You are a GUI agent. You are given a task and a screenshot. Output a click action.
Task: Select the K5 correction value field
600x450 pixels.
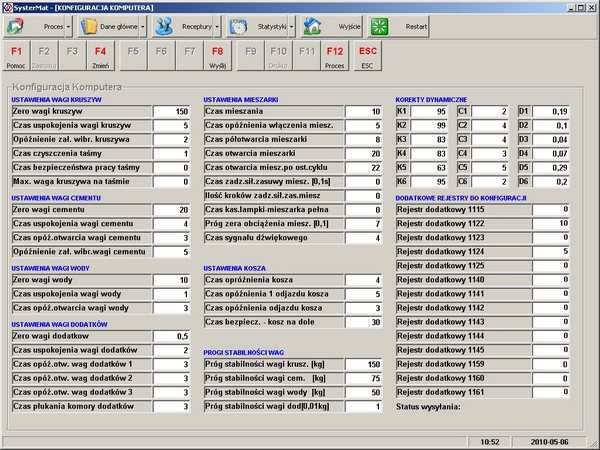tap(429, 168)
